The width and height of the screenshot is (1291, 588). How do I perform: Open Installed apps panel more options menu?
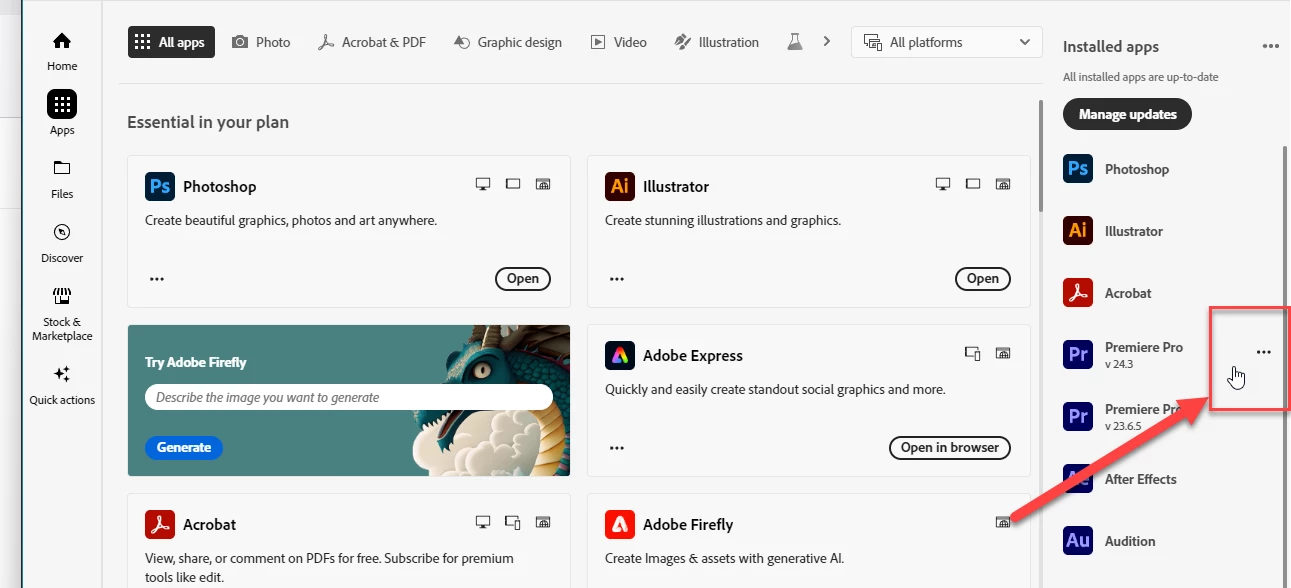click(1270, 46)
